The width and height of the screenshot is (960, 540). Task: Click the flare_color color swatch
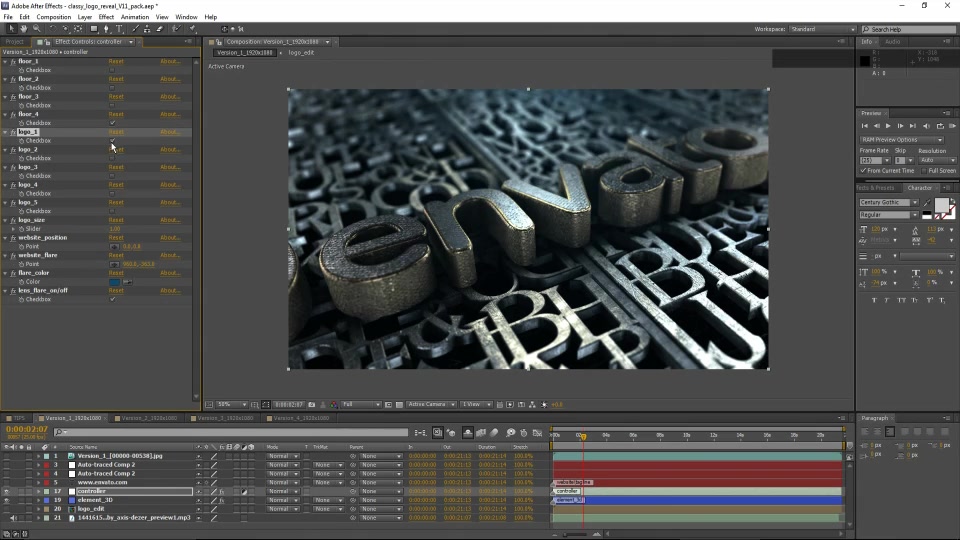point(114,282)
